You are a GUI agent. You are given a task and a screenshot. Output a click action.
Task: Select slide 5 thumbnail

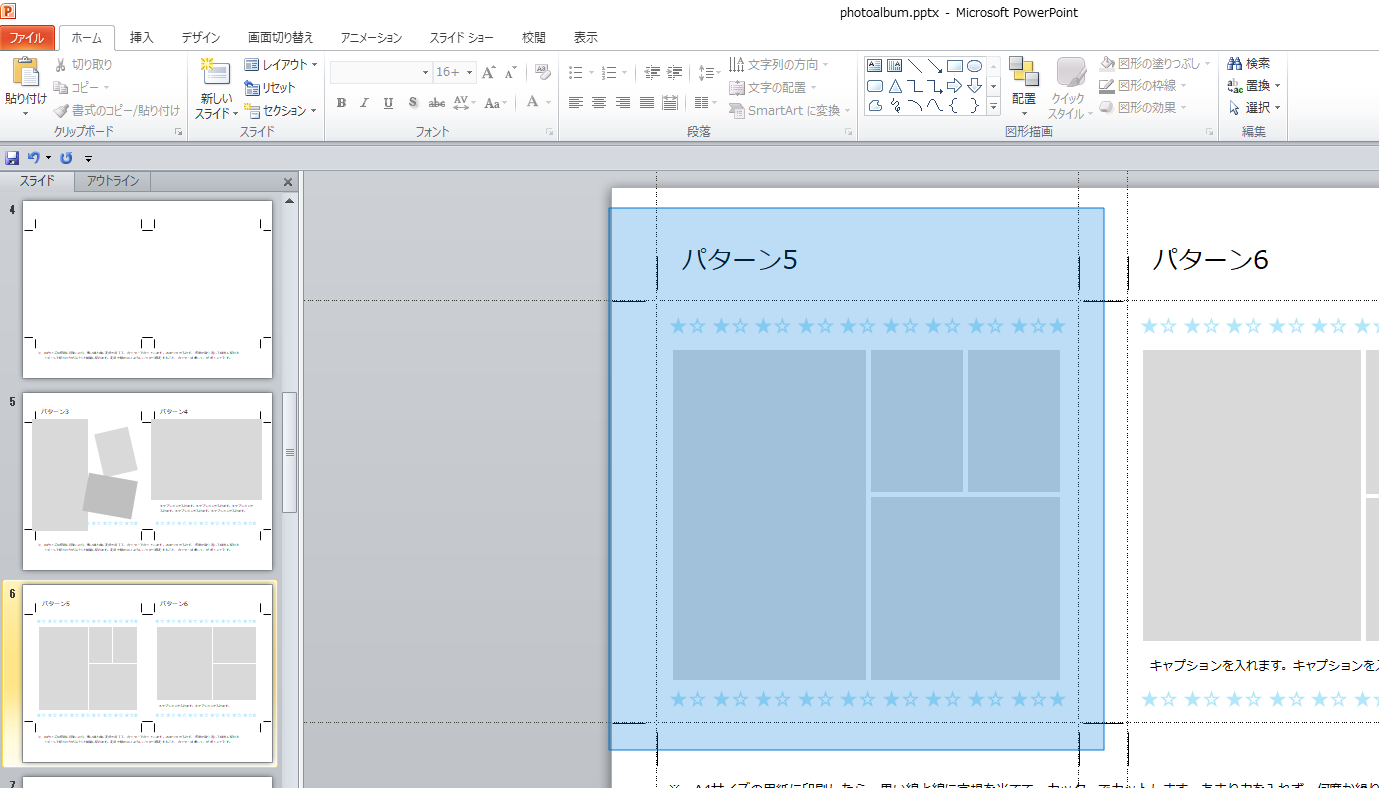148,481
